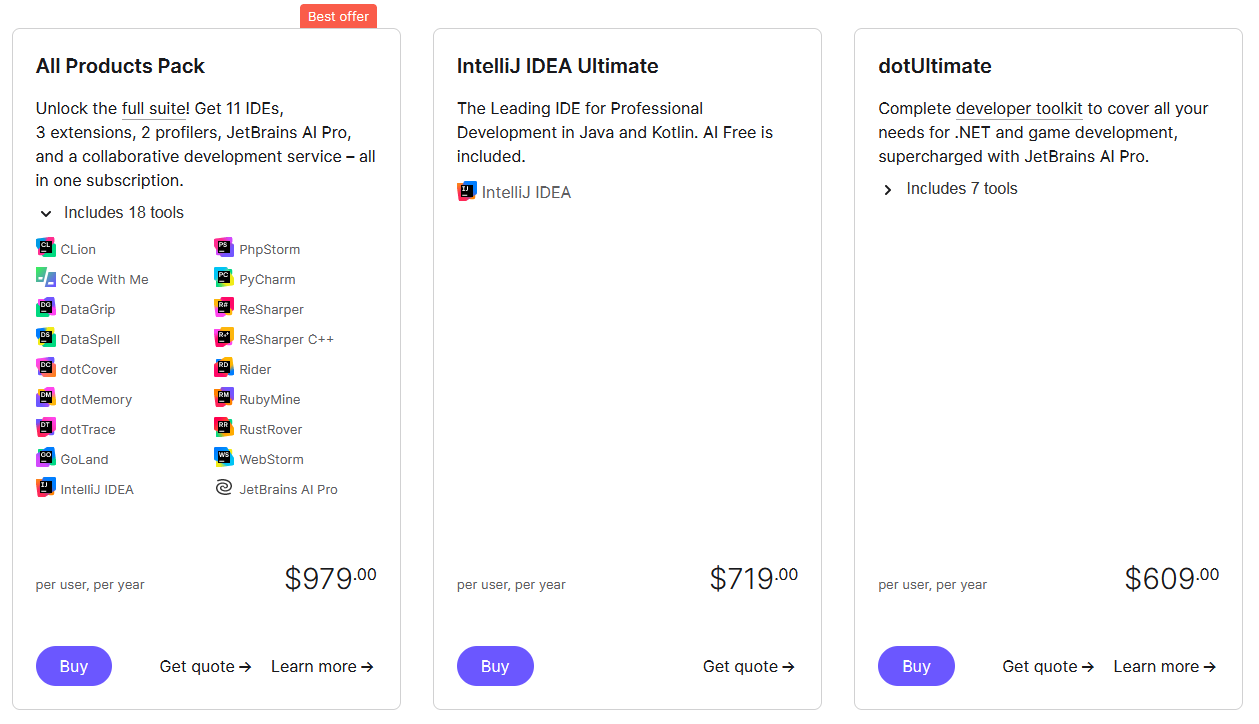This screenshot has width=1259, height=724.
Task: Select the DataGrip tool icon
Action: [x=44, y=308]
